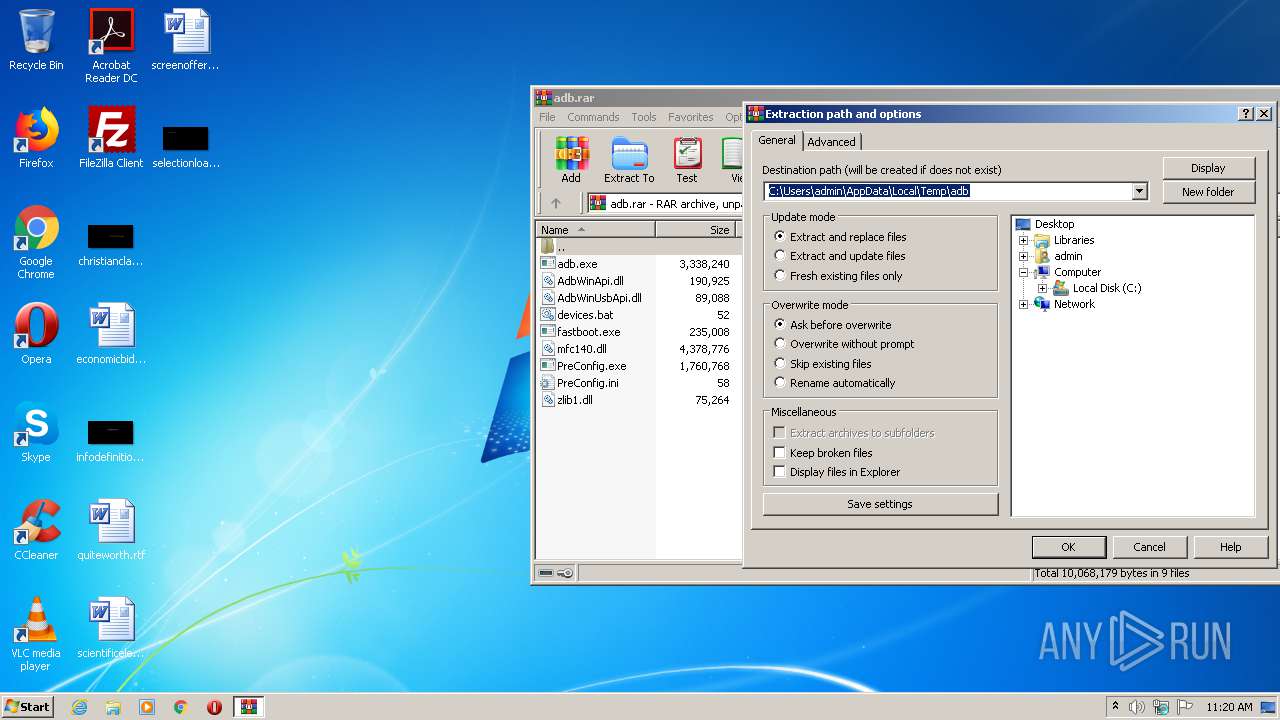The image size is (1280, 720).
Task: Expand the Local Disk (C:) node
Action: pyautogui.click(x=1042, y=288)
